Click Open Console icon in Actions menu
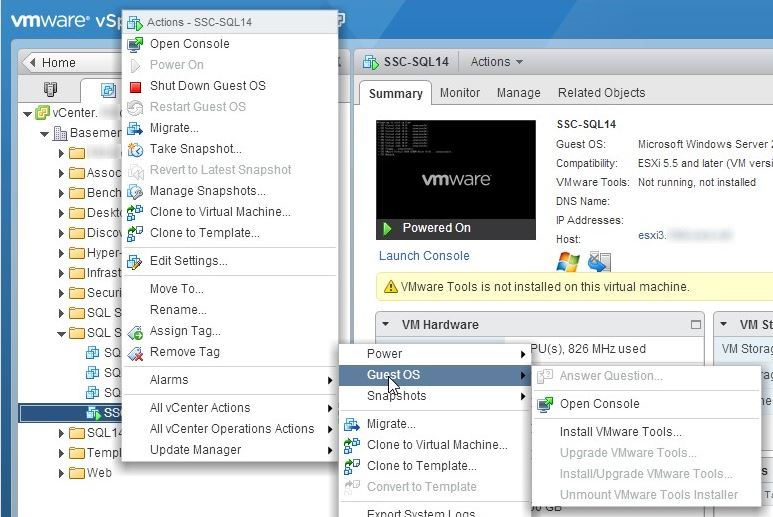 [135, 44]
